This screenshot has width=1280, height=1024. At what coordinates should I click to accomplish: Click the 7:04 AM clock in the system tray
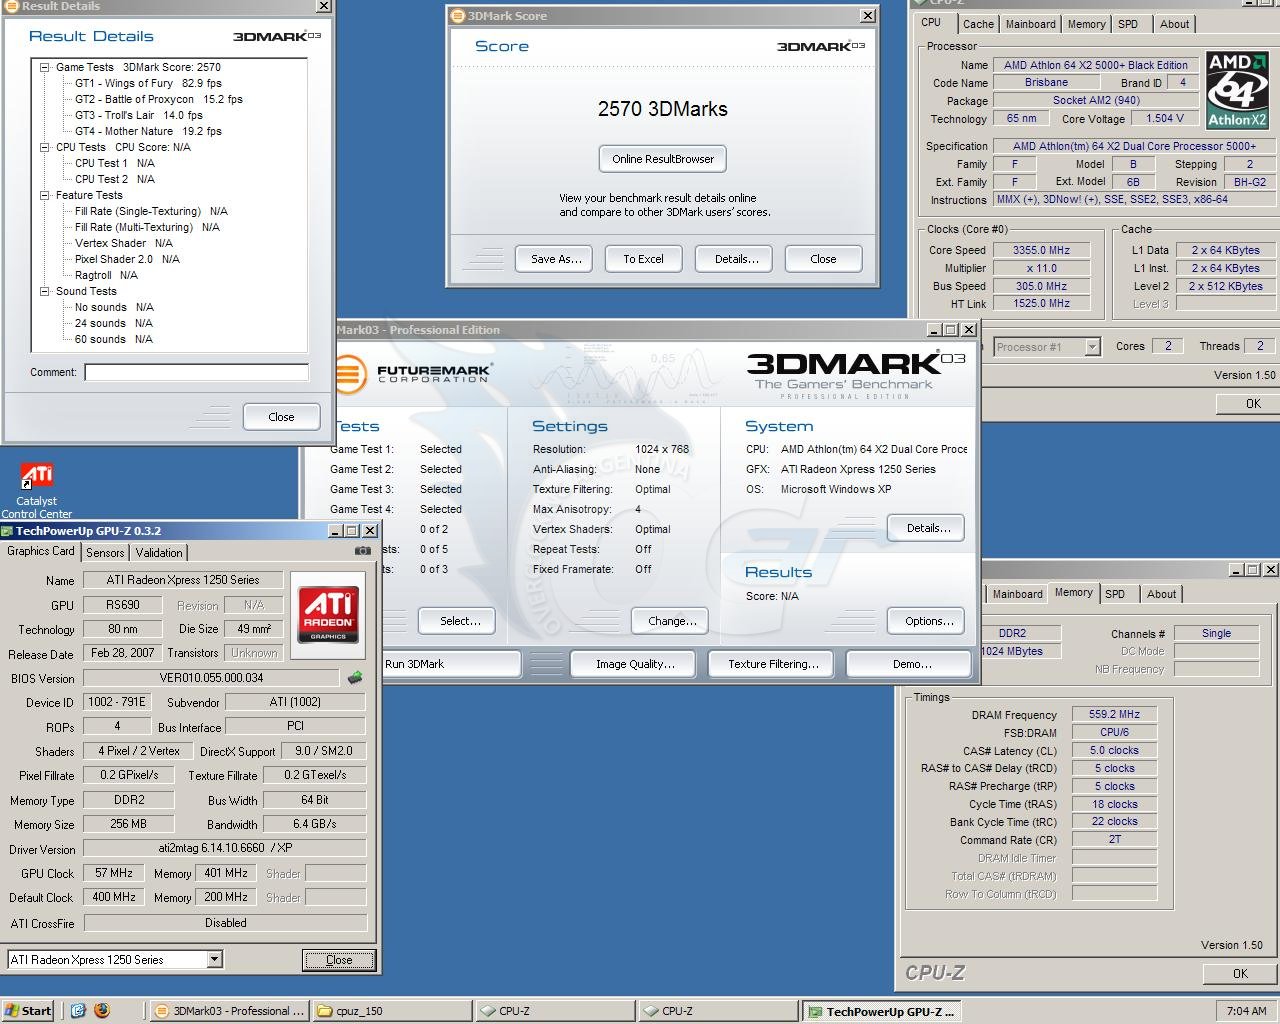[1246, 1010]
